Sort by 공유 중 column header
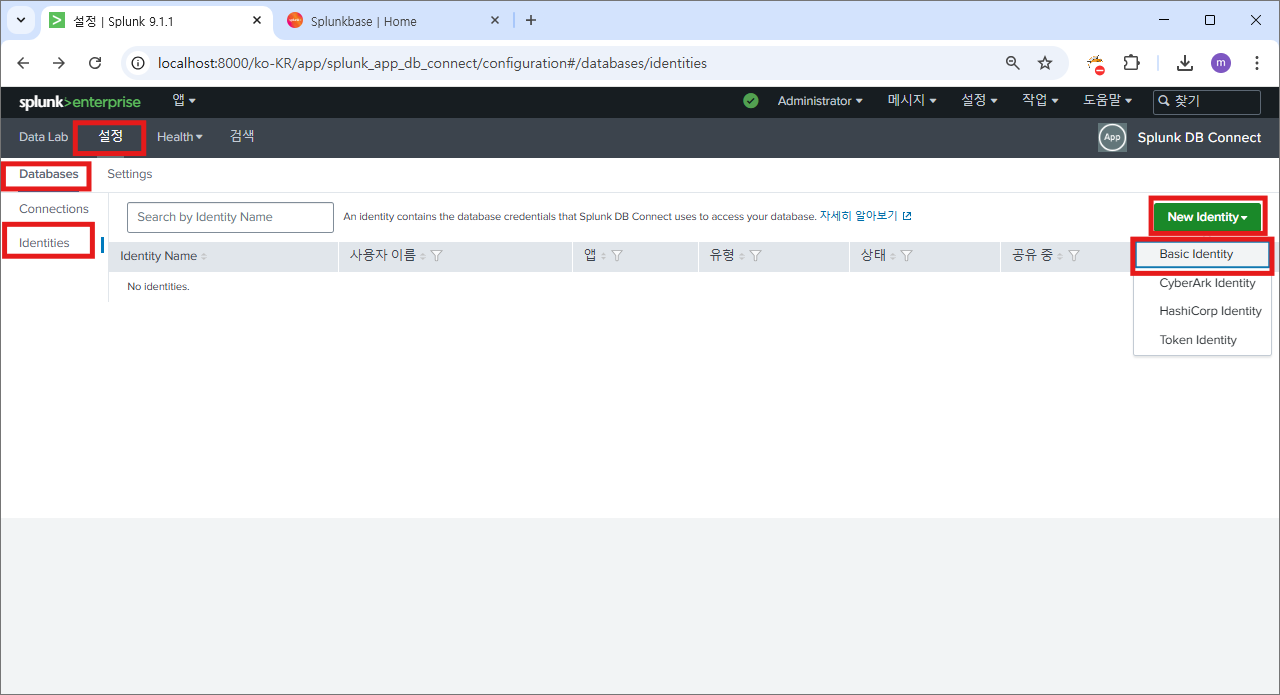 coord(1037,256)
